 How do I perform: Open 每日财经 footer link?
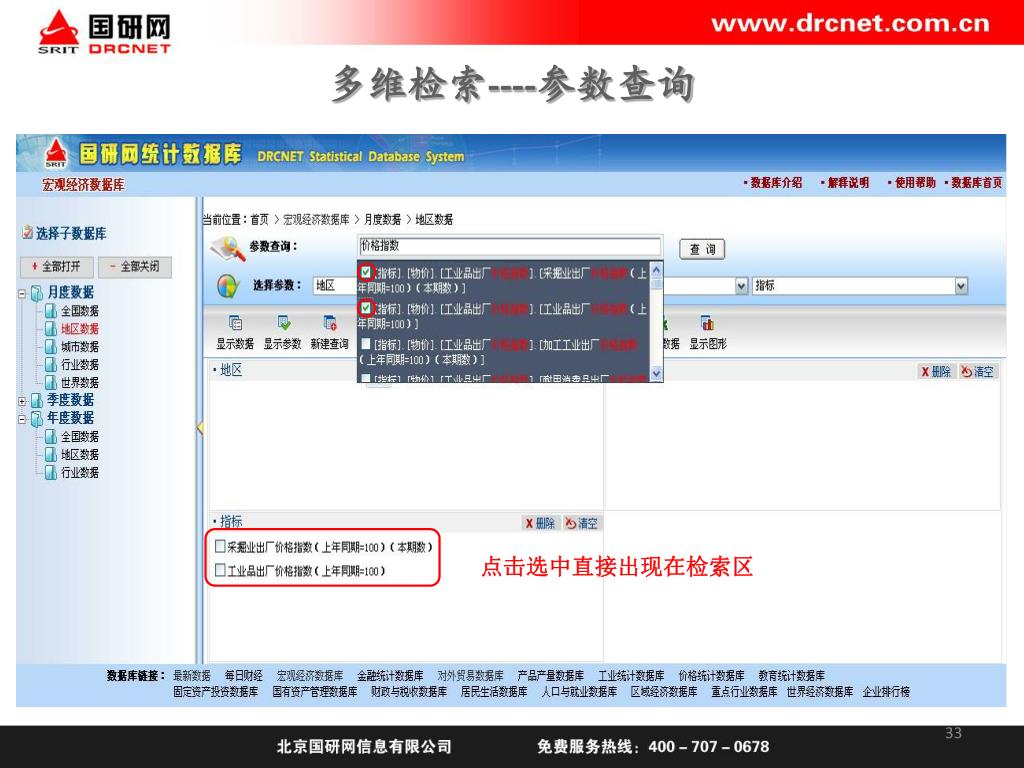click(x=244, y=675)
